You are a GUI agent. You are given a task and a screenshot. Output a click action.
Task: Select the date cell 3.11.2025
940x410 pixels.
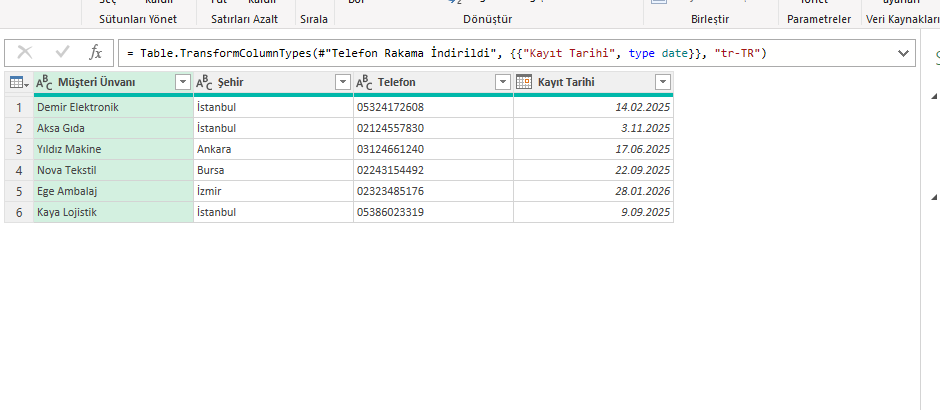(593, 128)
